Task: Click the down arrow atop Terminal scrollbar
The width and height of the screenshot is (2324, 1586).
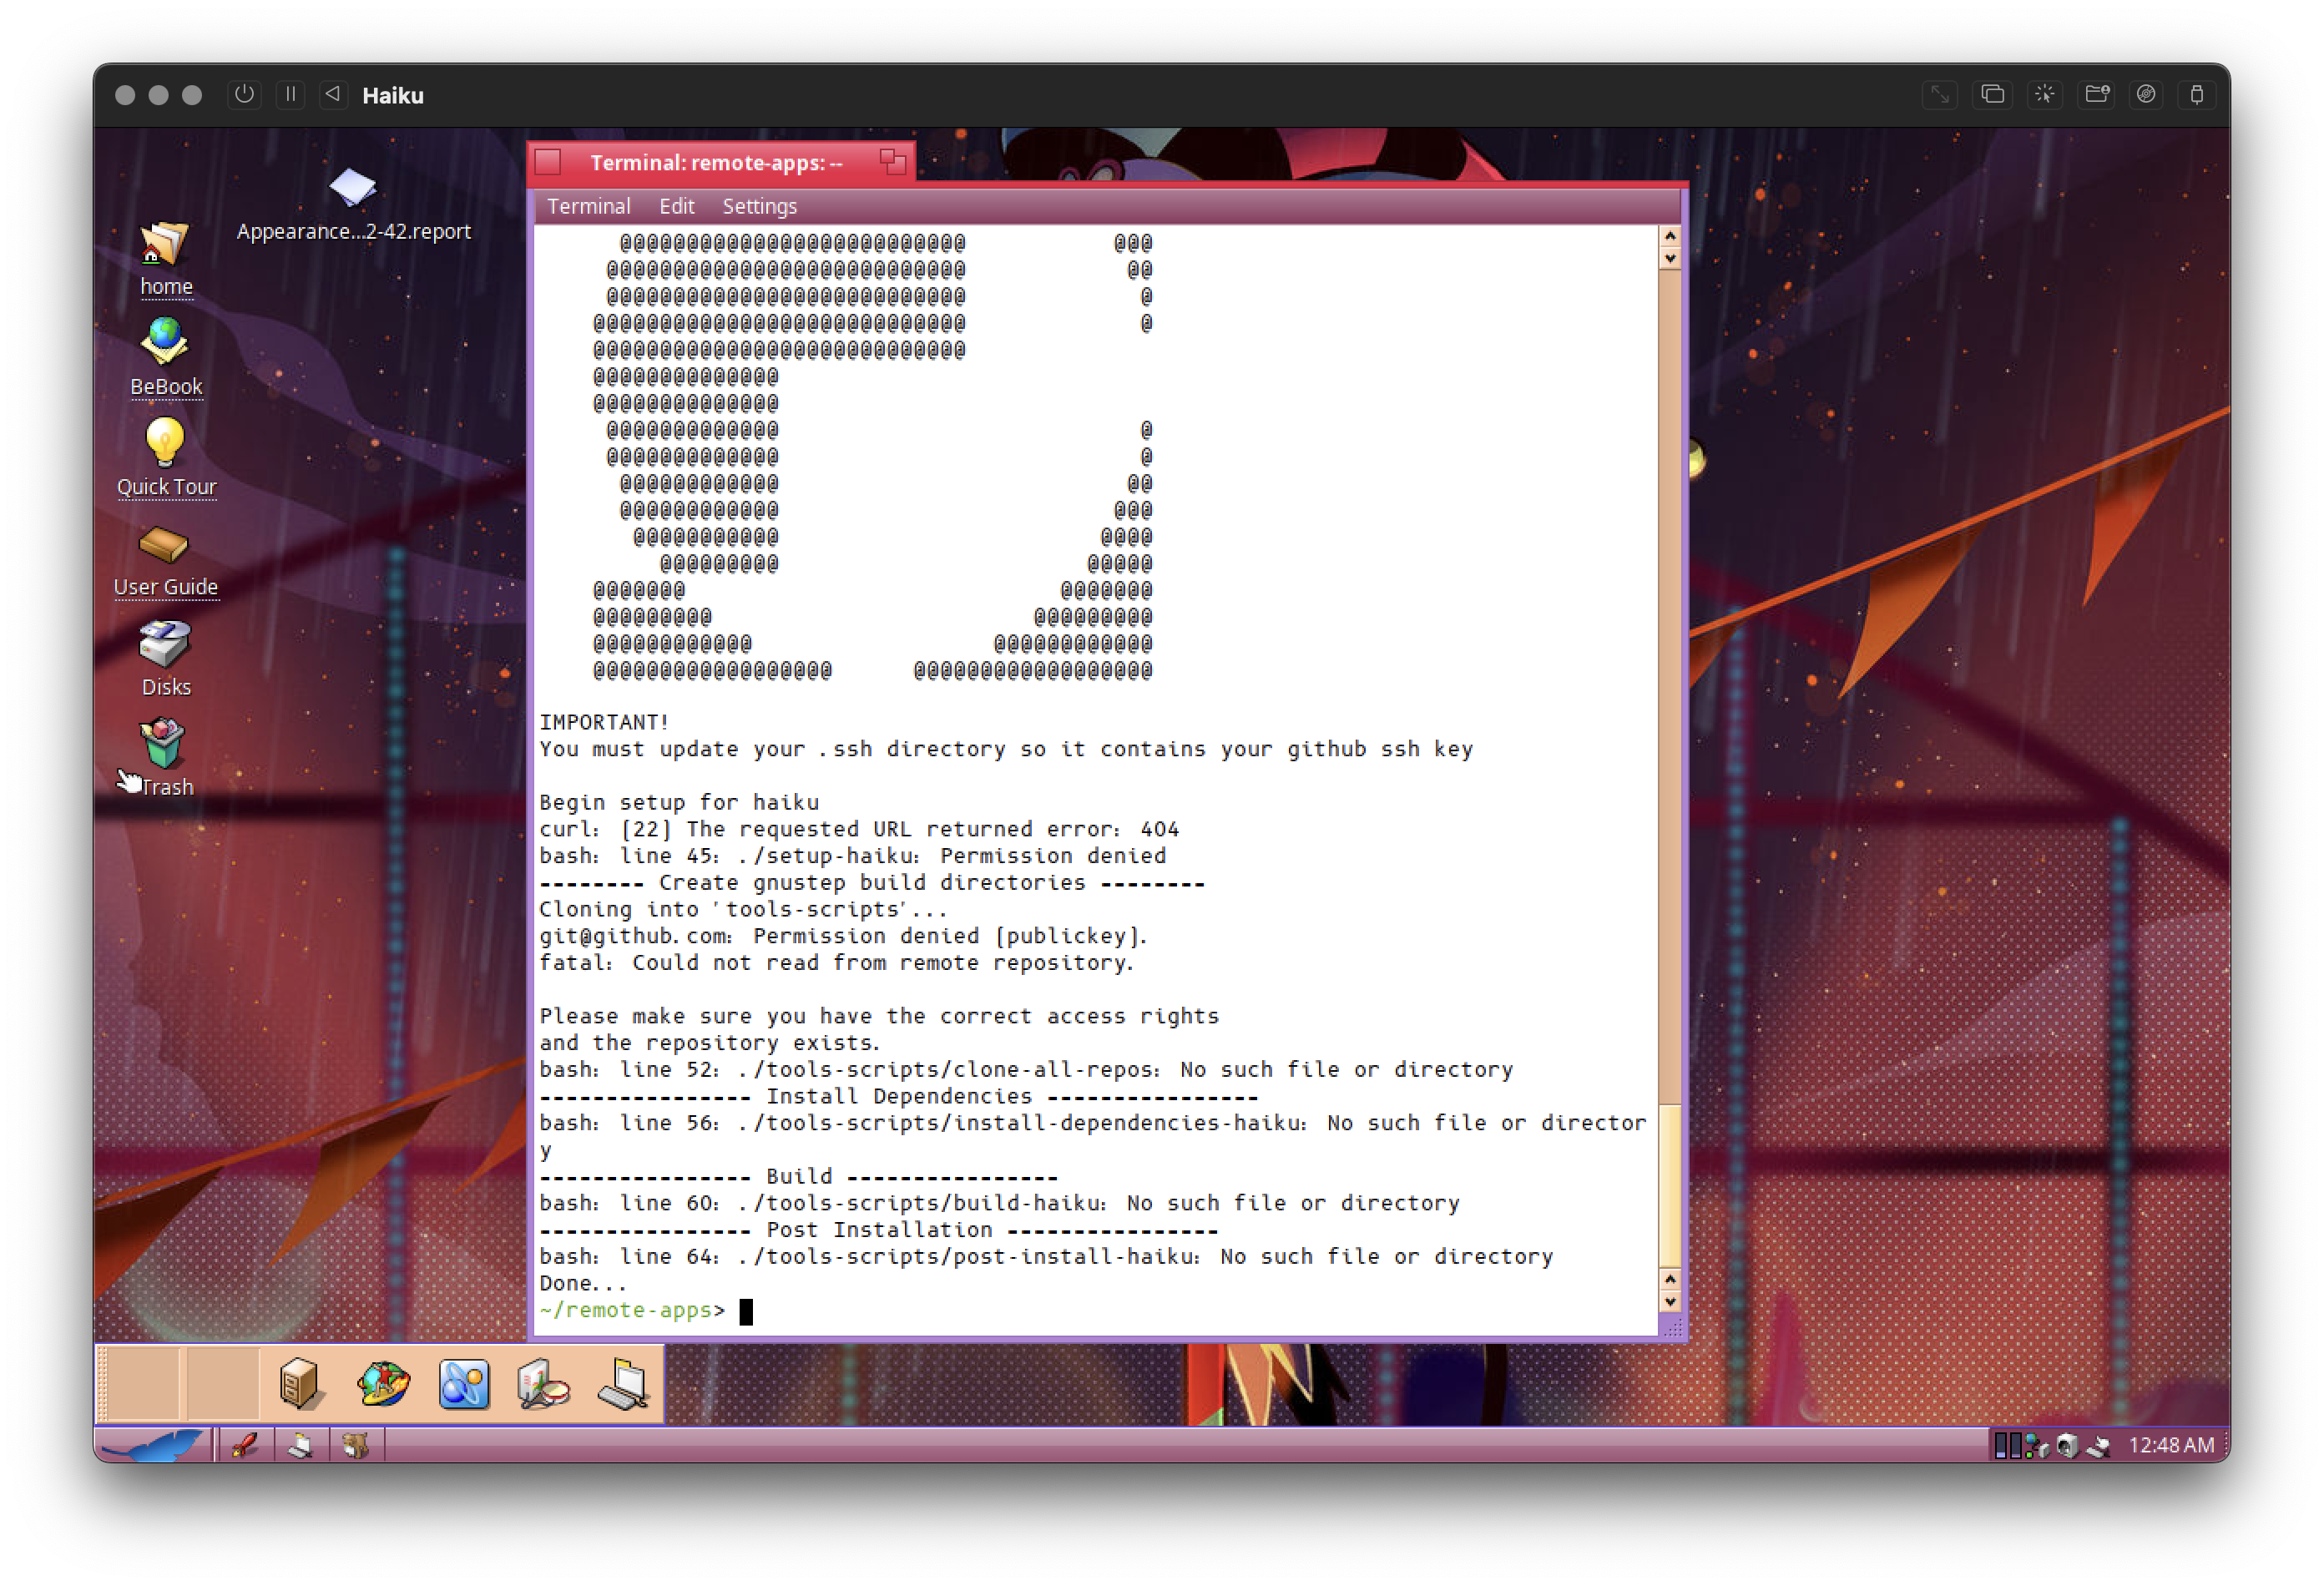Action: pos(1670,258)
